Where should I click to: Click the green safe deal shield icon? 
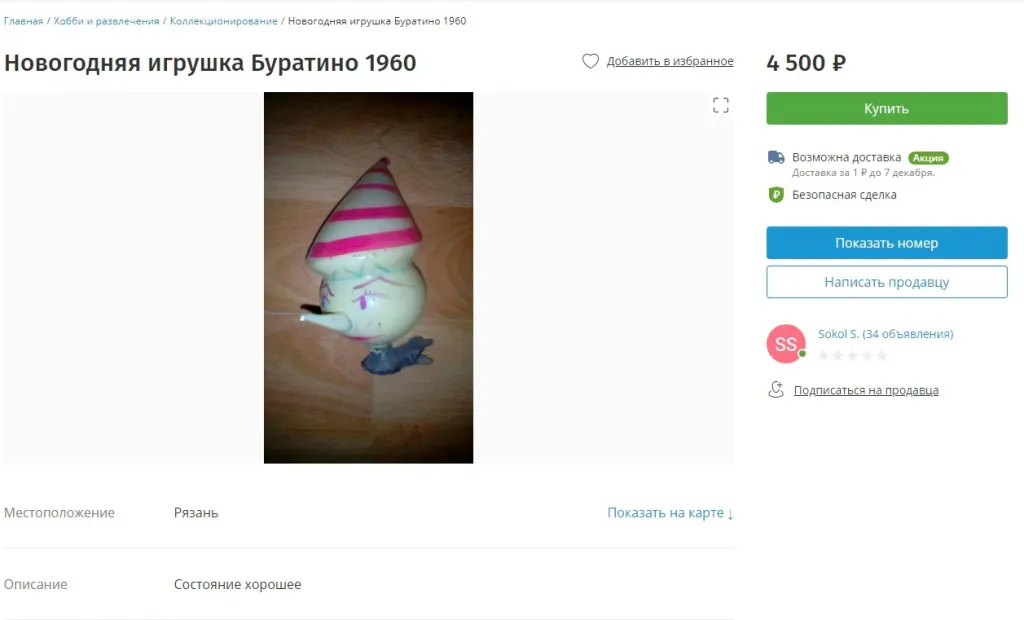pyautogui.click(x=776, y=195)
